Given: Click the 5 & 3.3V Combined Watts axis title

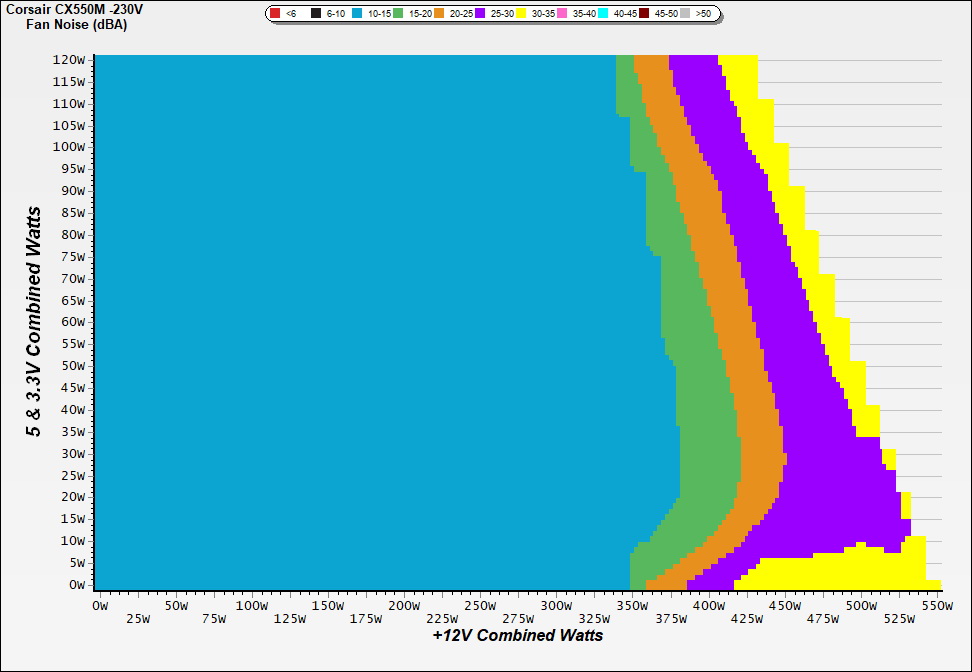Looking at the screenshot, I should [x=35, y=321].
